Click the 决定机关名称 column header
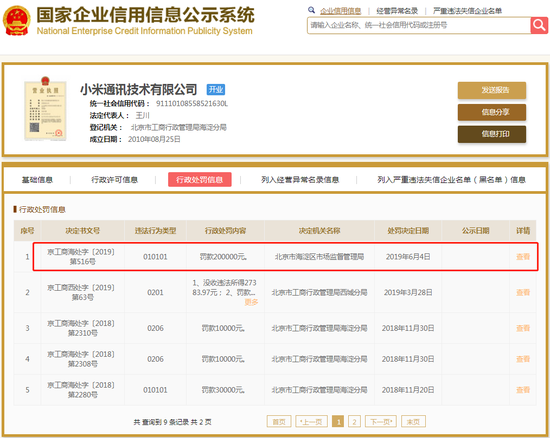Viewport: 550px width, 438px height. point(319,231)
